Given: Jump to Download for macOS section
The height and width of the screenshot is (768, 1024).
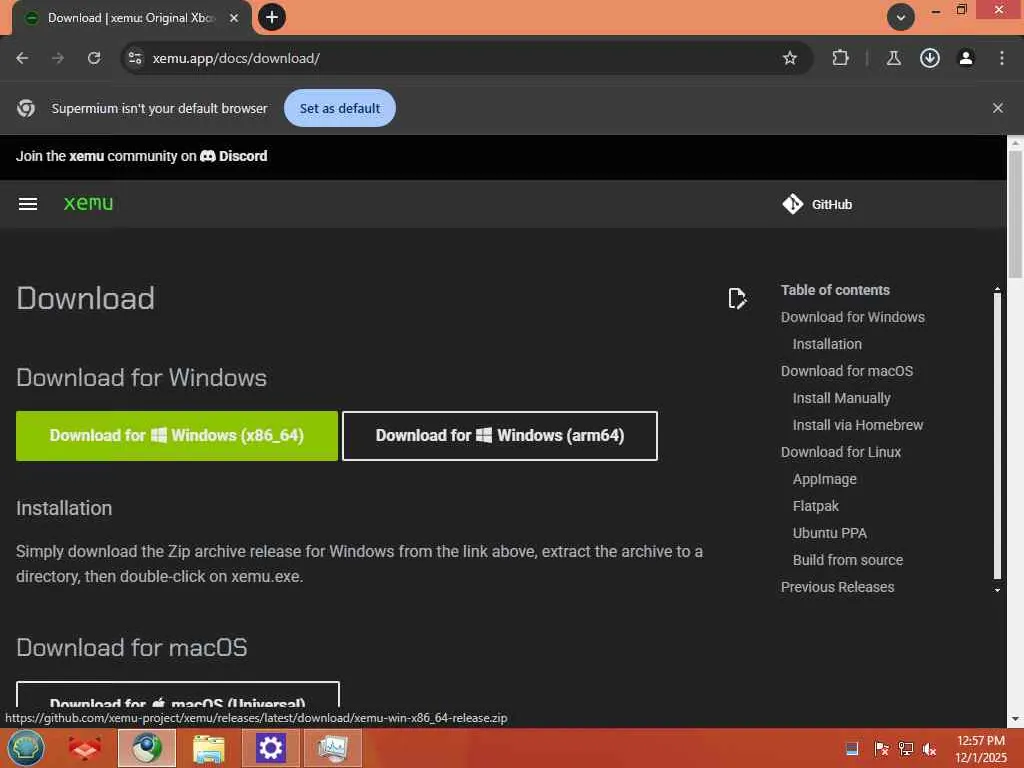Looking at the screenshot, I should (x=846, y=371).
